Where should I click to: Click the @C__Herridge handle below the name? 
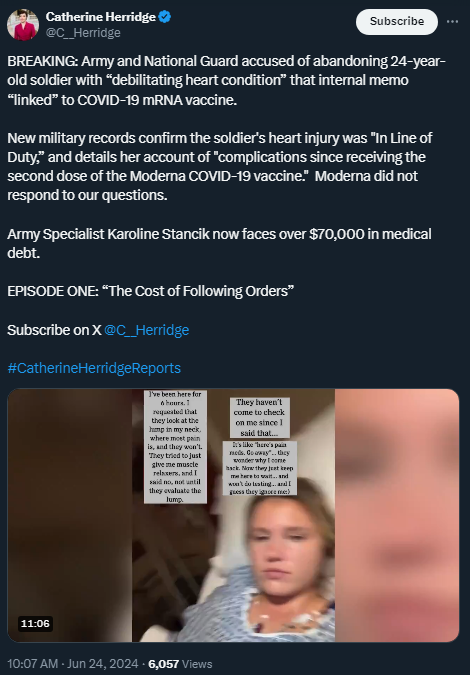pos(83,33)
